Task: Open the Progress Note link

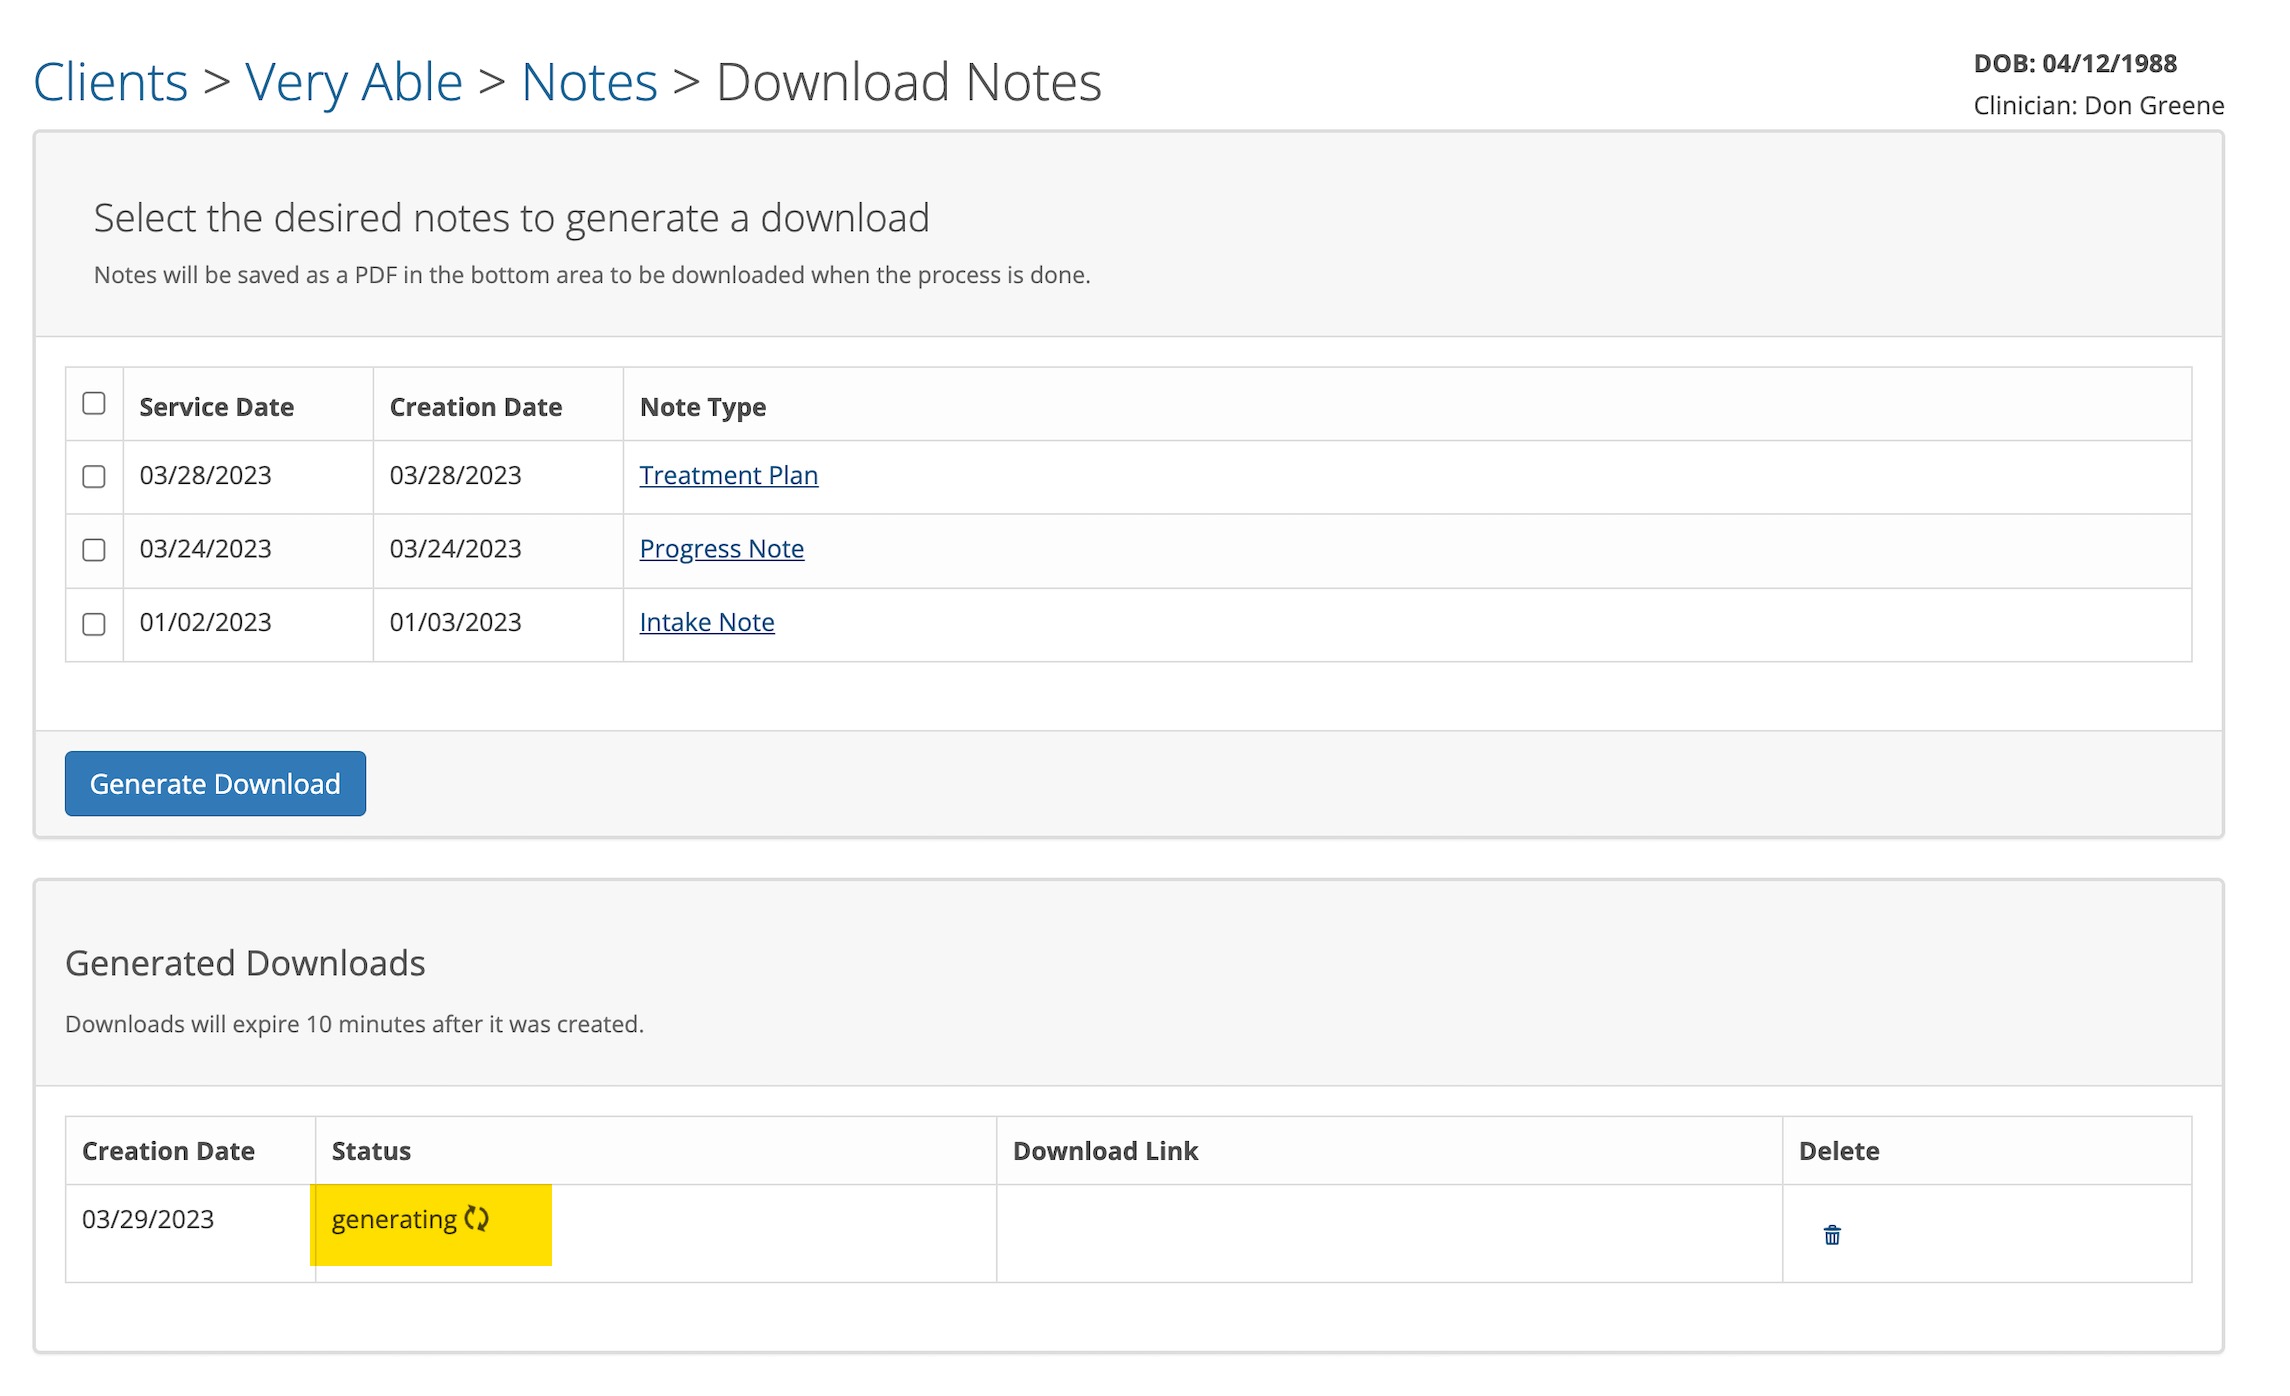Action: pos(721,549)
